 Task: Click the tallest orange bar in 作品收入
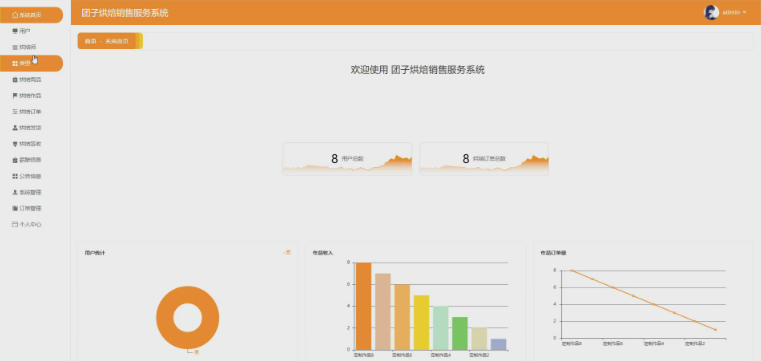(364, 306)
